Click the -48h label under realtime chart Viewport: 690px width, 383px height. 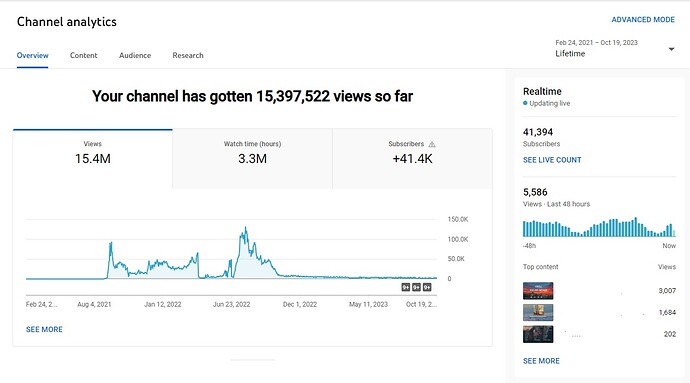point(529,246)
